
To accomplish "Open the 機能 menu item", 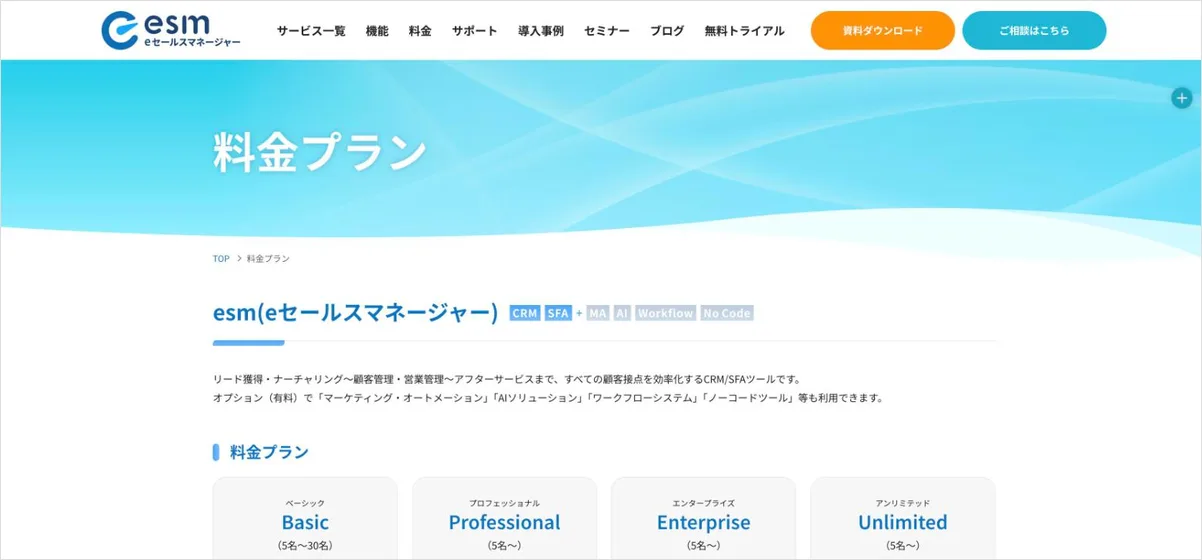I will coord(377,31).
